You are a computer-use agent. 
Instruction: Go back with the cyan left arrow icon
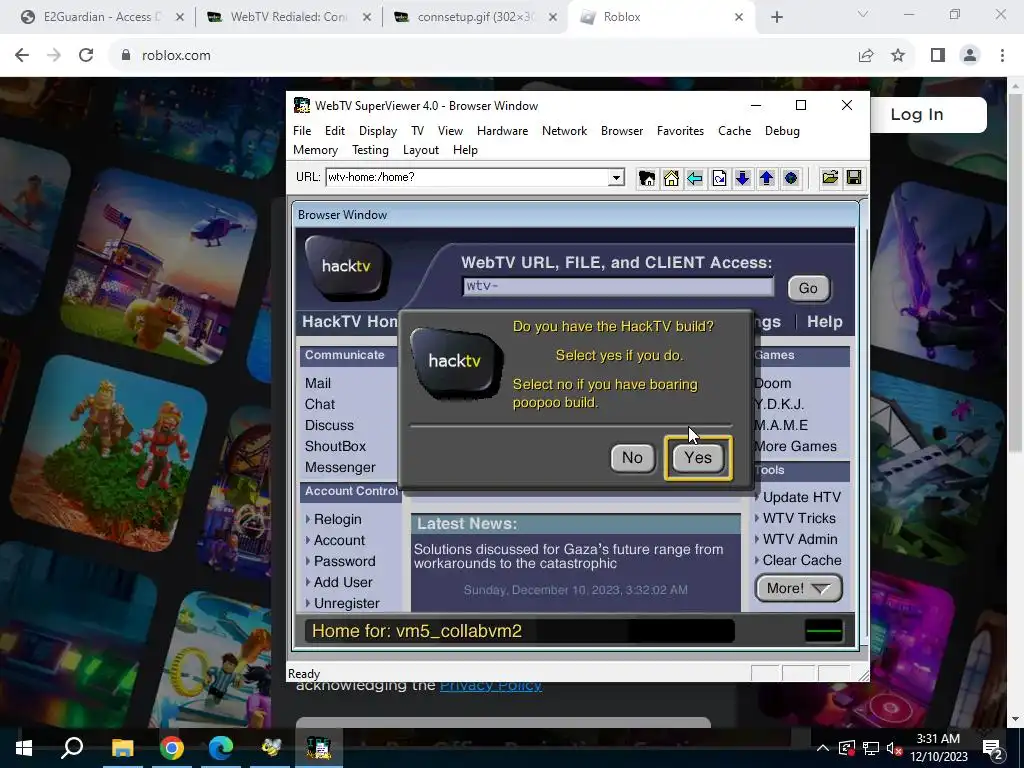[x=695, y=178]
